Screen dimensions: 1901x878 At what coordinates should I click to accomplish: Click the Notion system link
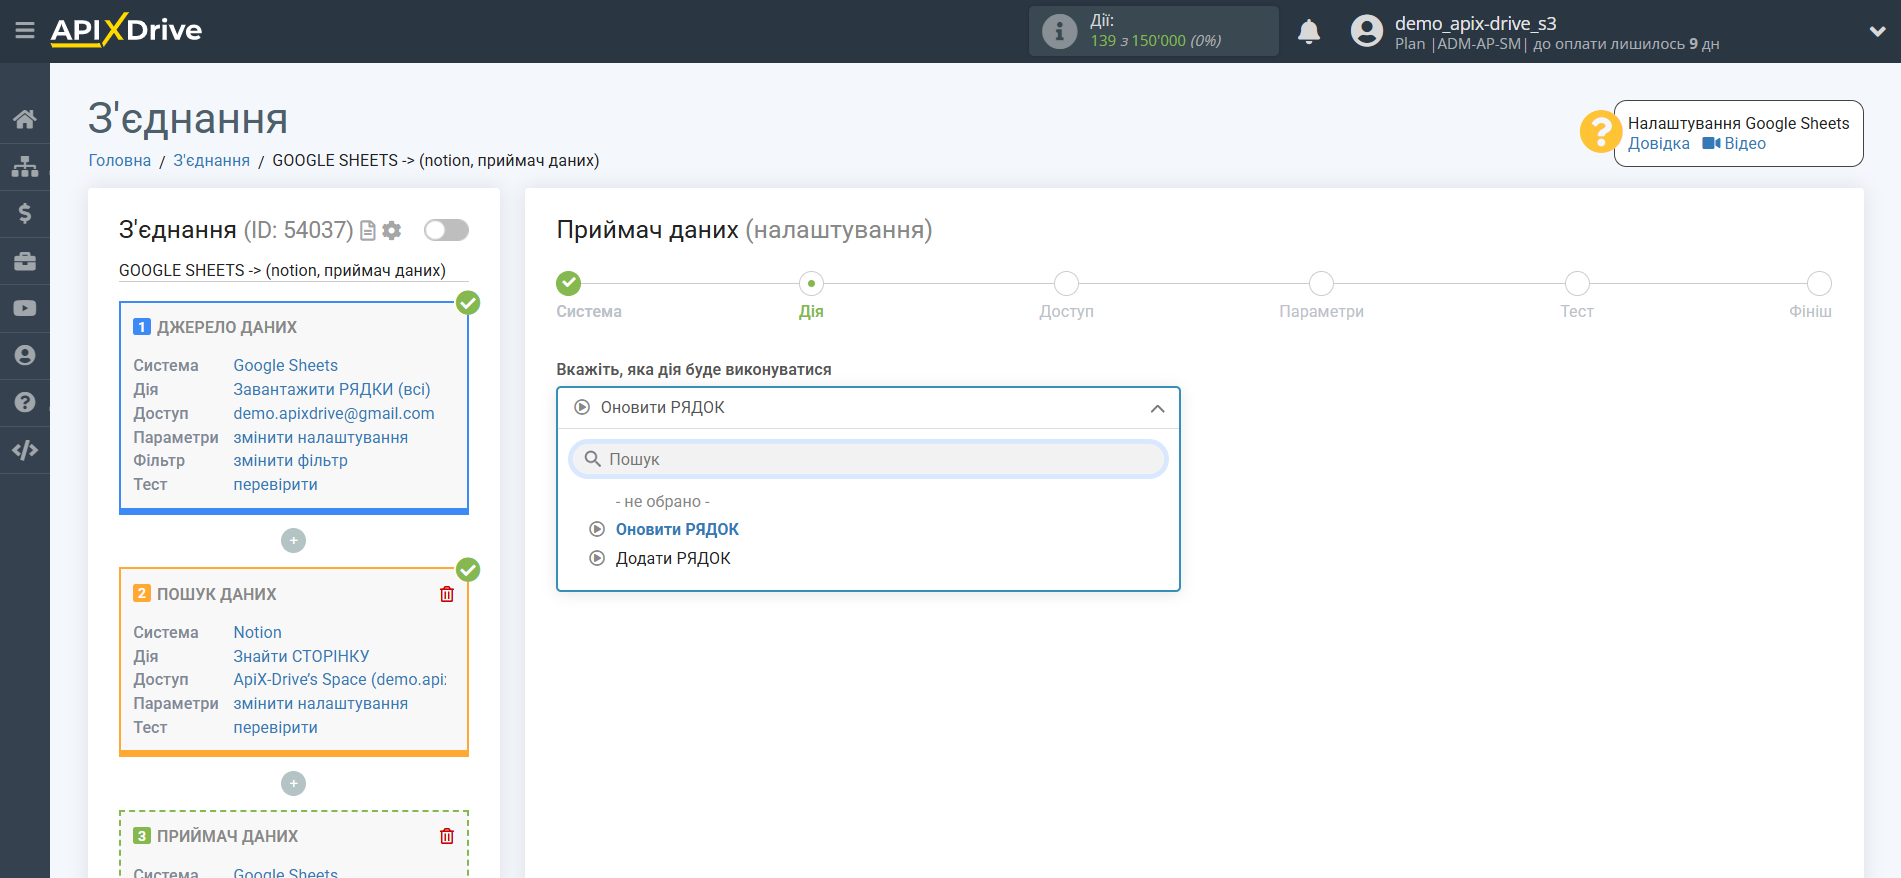point(258,633)
